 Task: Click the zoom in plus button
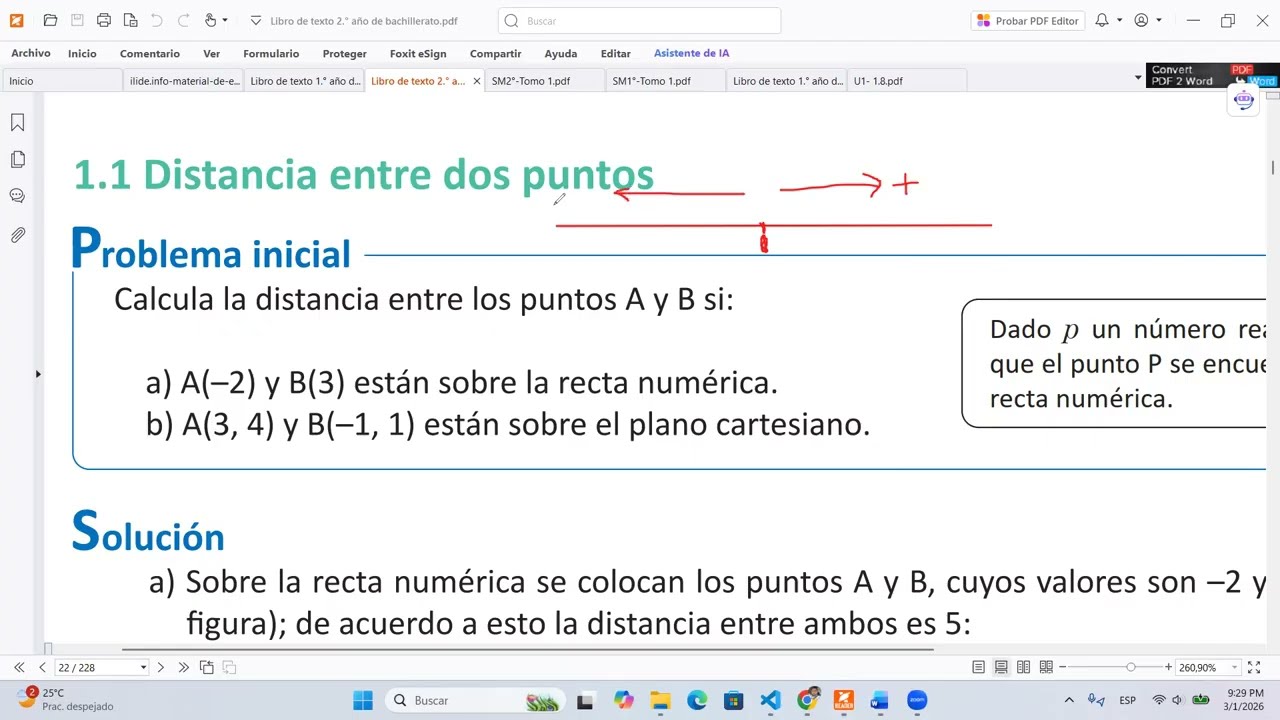(1168, 667)
